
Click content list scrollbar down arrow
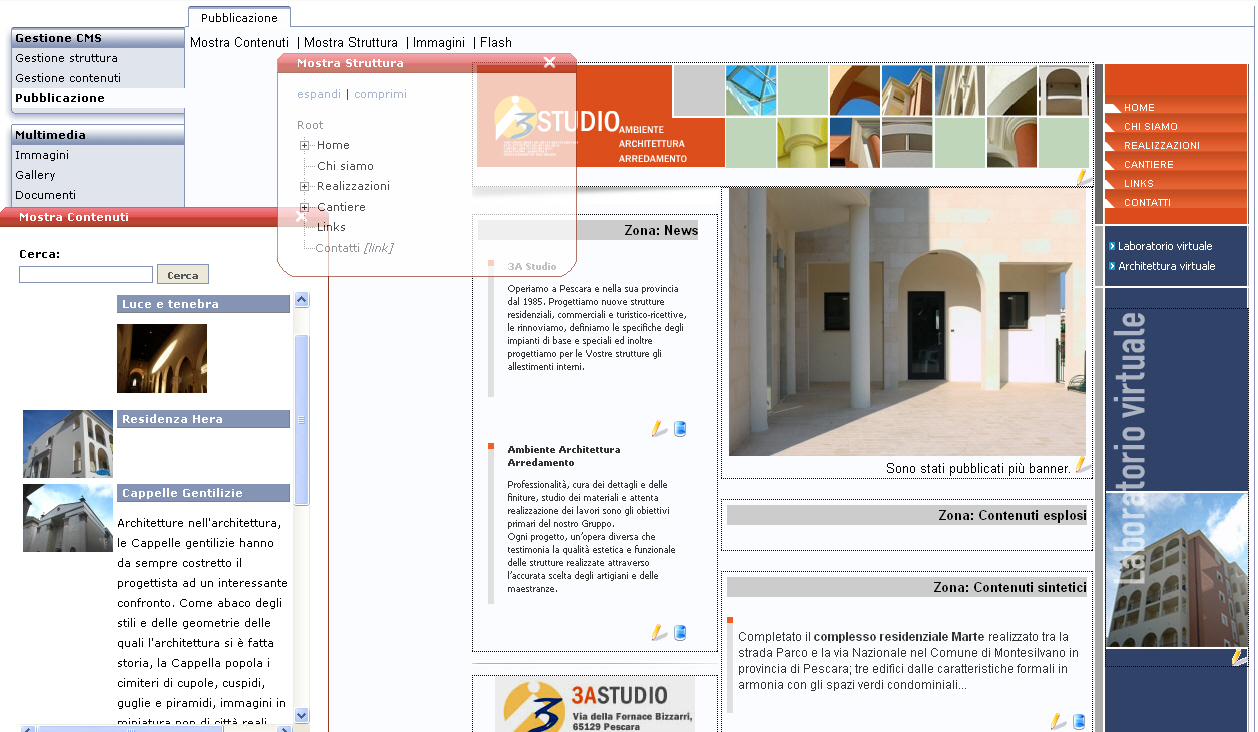(x=302, y=715)
